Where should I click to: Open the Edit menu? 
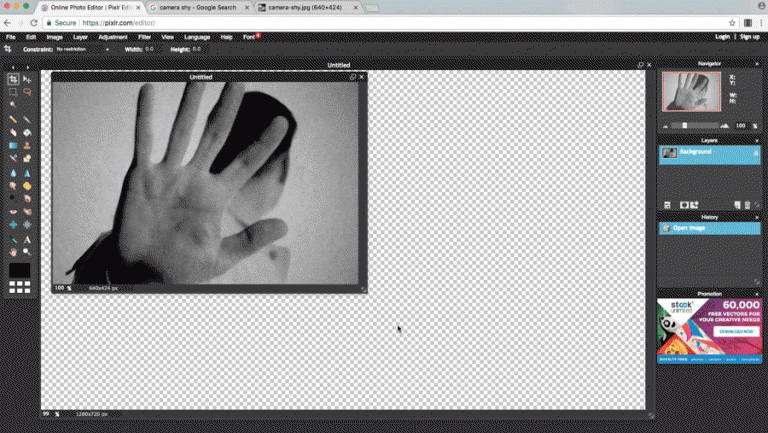31,37
